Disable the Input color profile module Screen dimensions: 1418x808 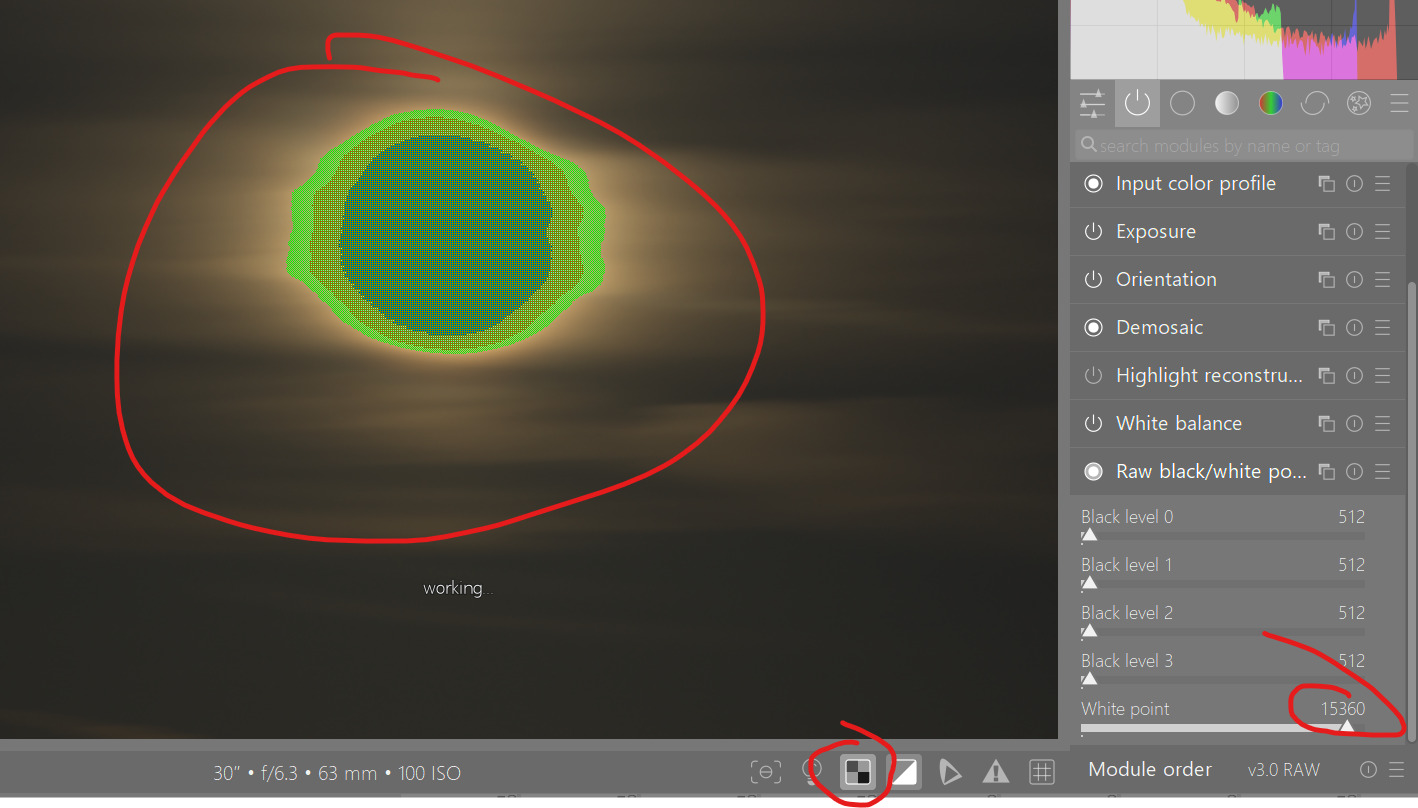[1094, 184]
